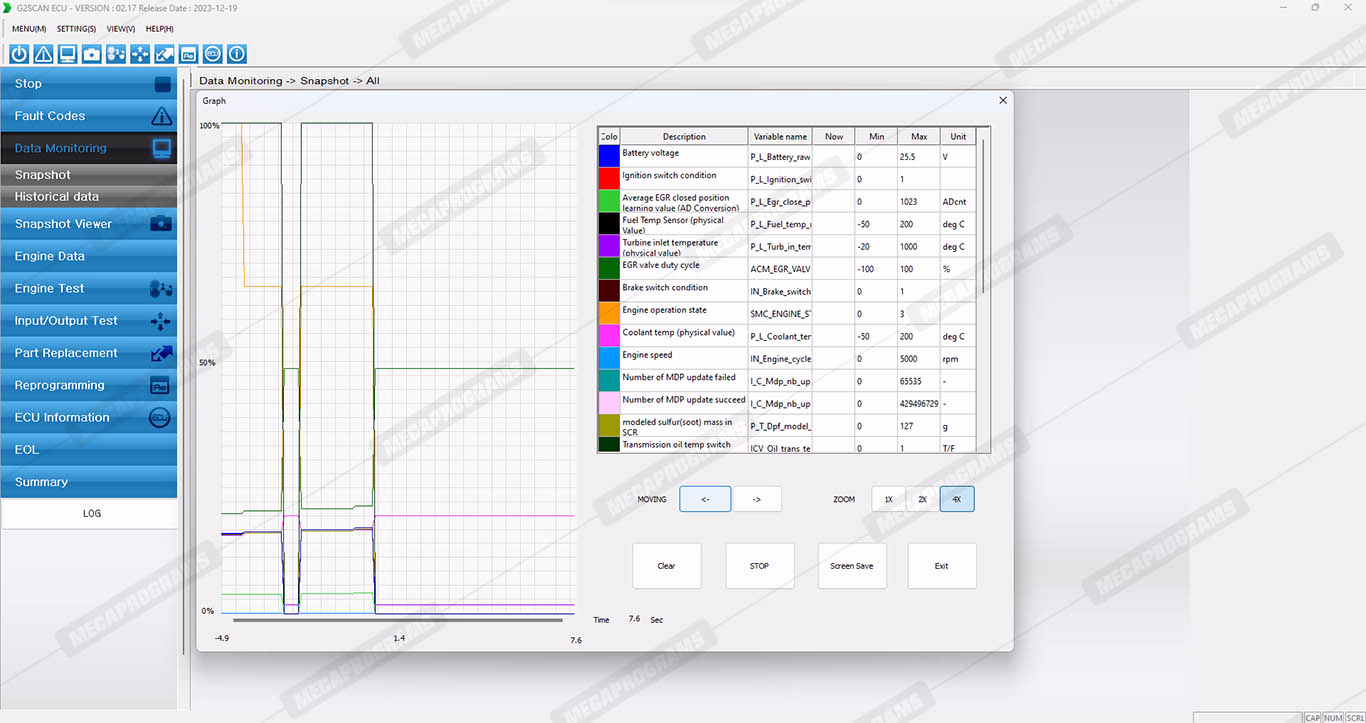Click the fault codes warning toolbar icon
The height and width of the screenshot is (723, 1366).
[43, 54]
